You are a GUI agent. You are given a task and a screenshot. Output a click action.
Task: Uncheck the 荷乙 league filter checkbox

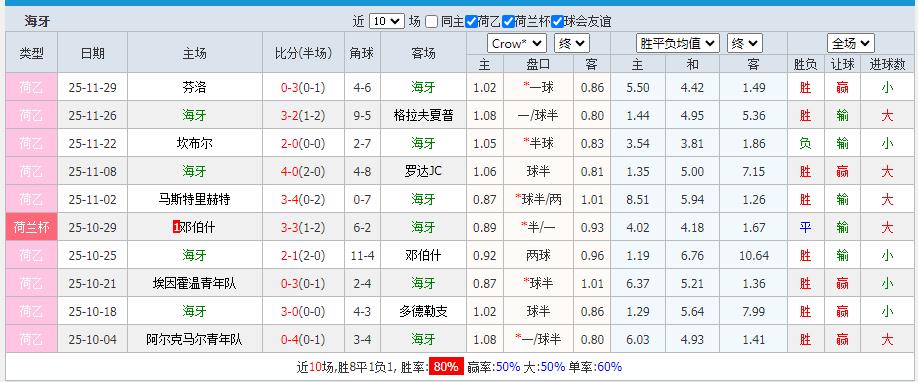coord(472,22)
